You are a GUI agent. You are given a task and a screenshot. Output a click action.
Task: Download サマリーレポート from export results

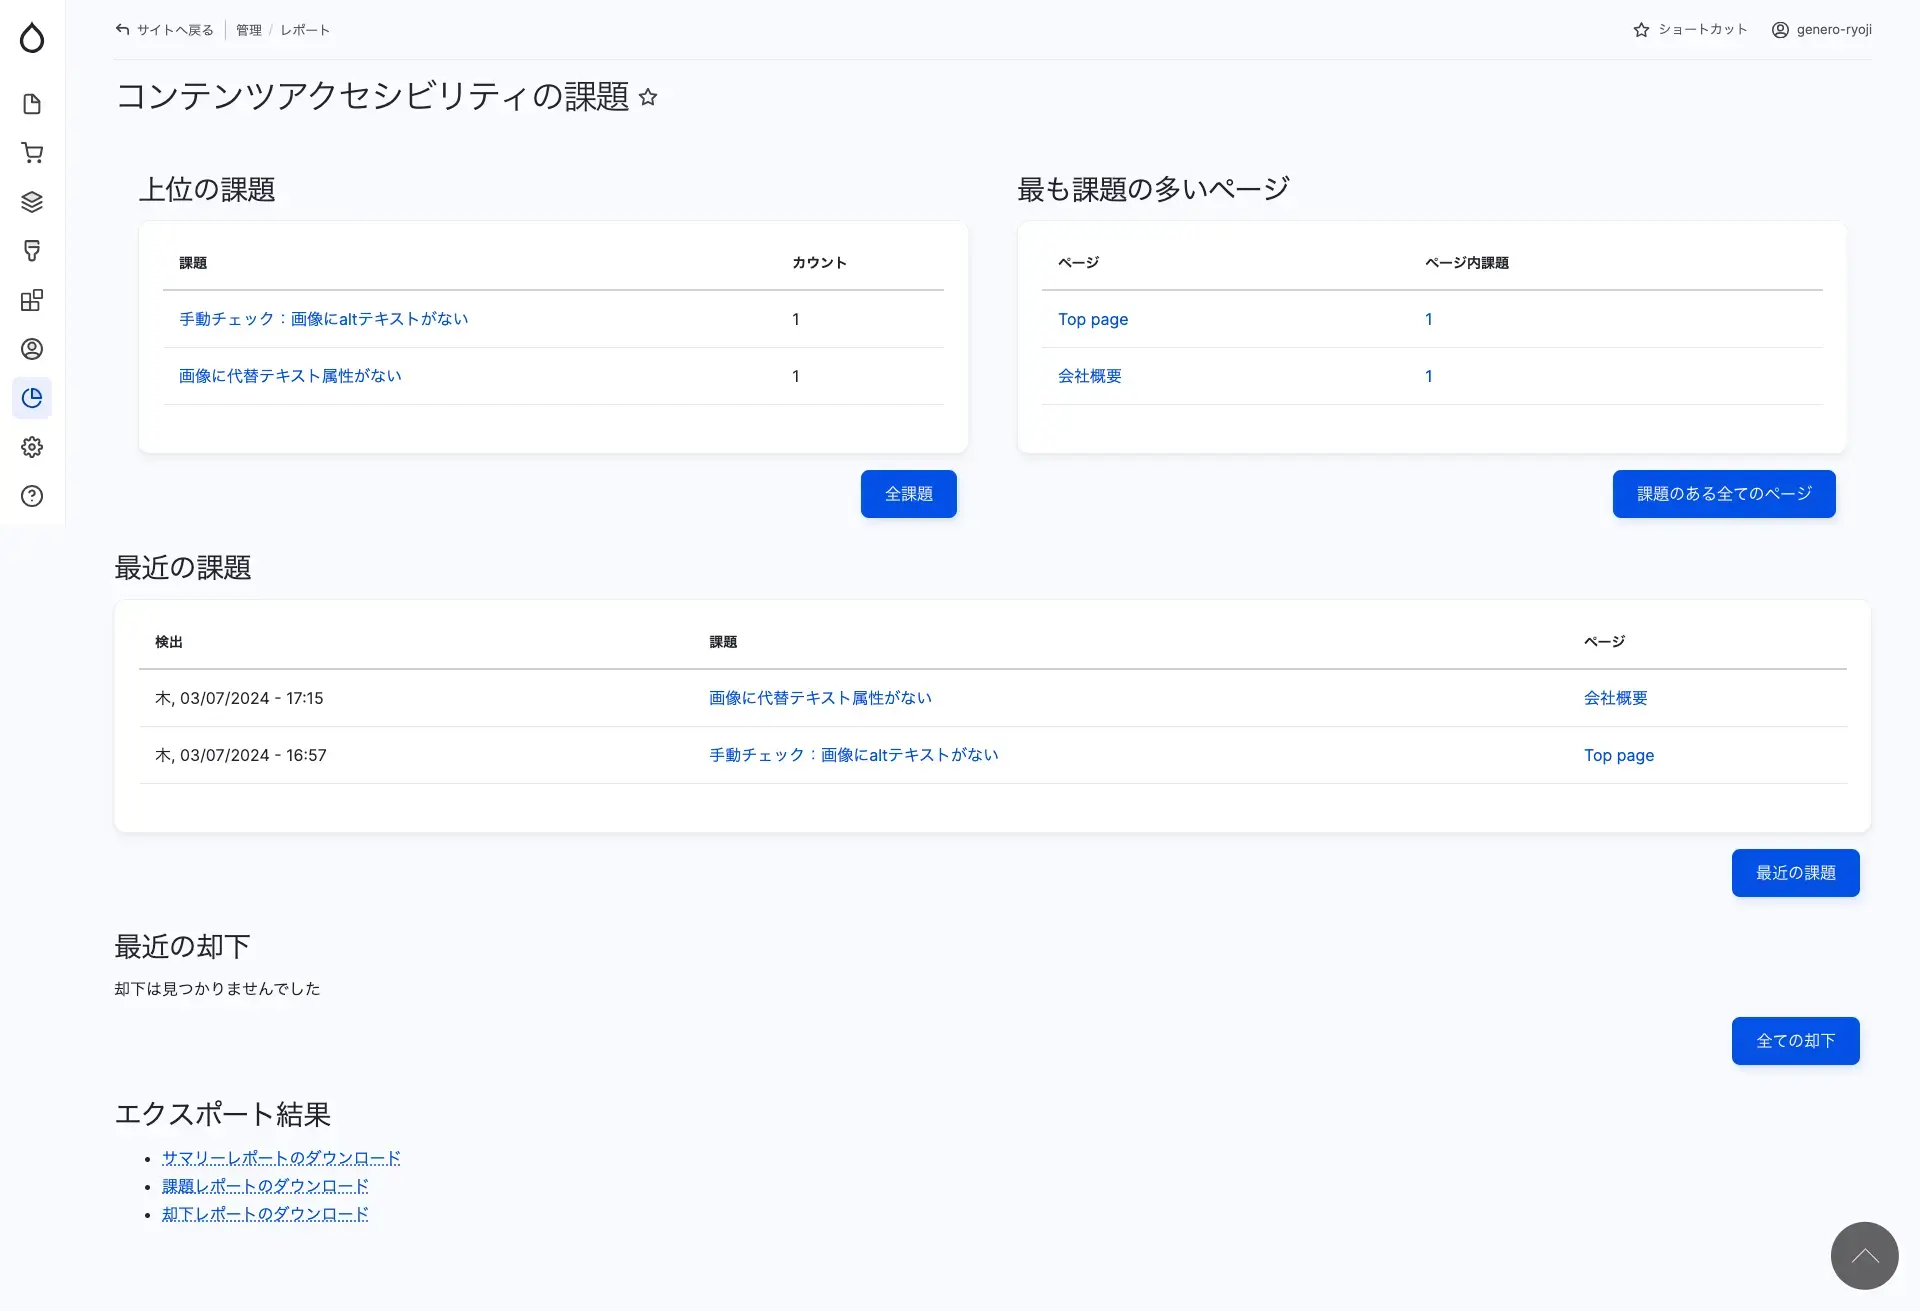(281, 1157)
